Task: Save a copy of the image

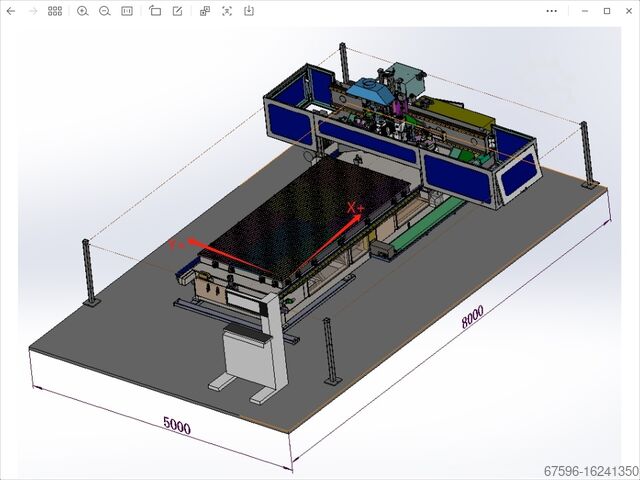Action: (x=249, y=11)
